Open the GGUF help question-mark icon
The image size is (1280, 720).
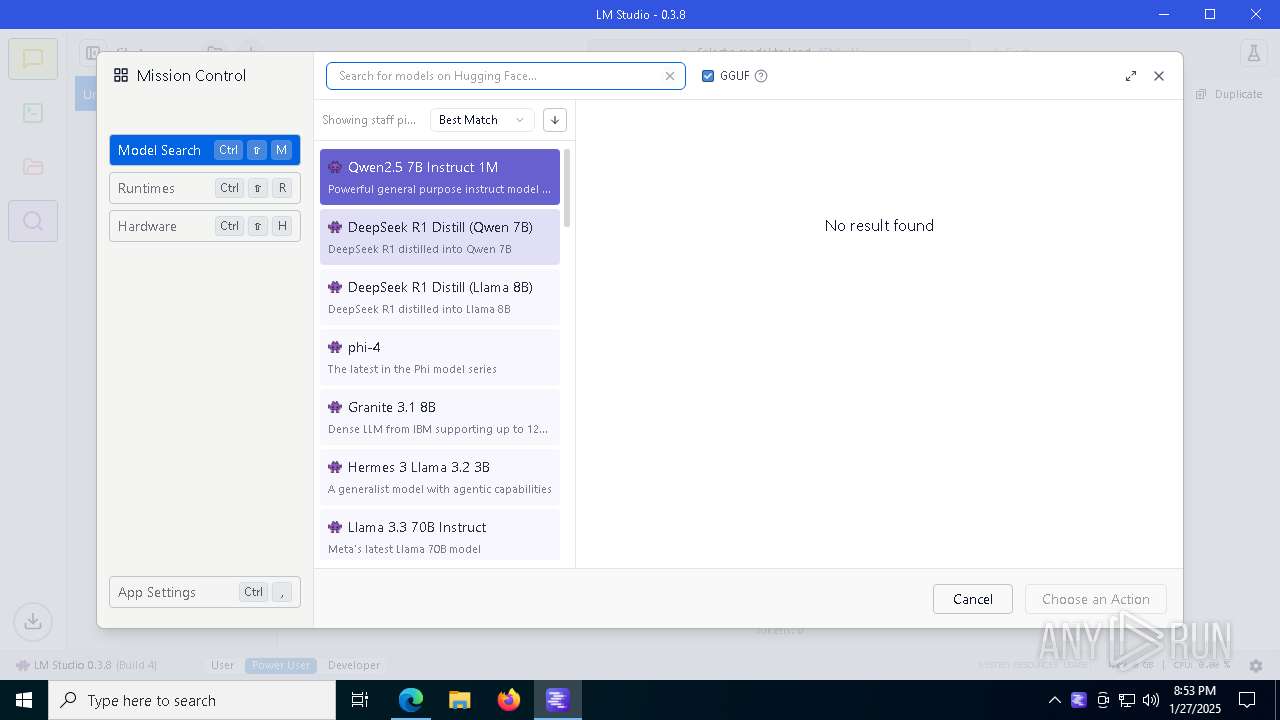(761, 76)
